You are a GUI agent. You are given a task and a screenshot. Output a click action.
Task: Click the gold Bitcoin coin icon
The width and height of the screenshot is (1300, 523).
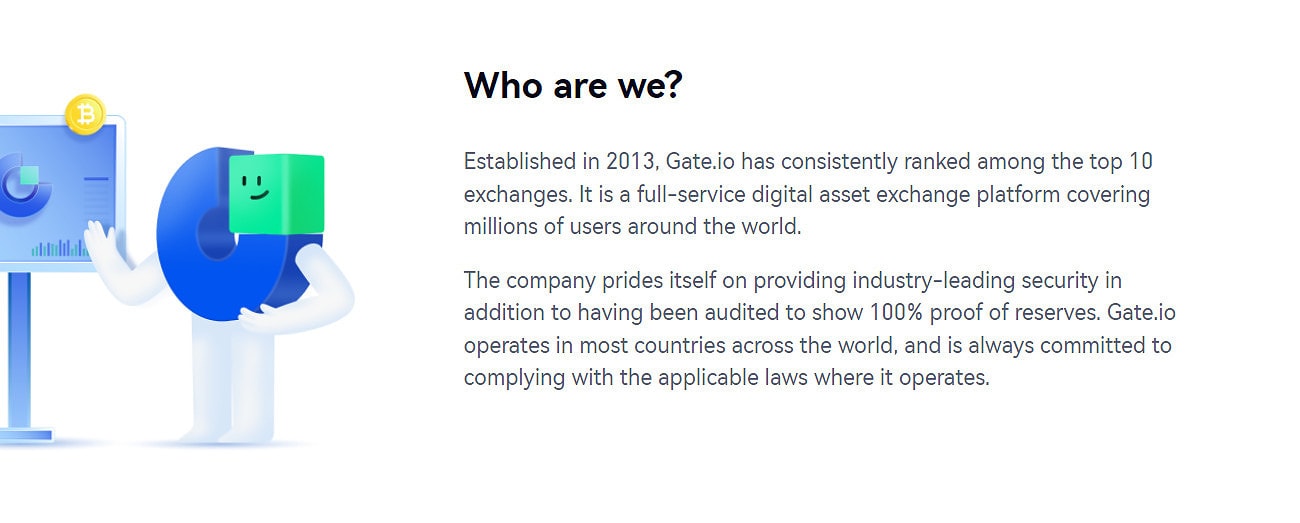[x=85, y=115]
